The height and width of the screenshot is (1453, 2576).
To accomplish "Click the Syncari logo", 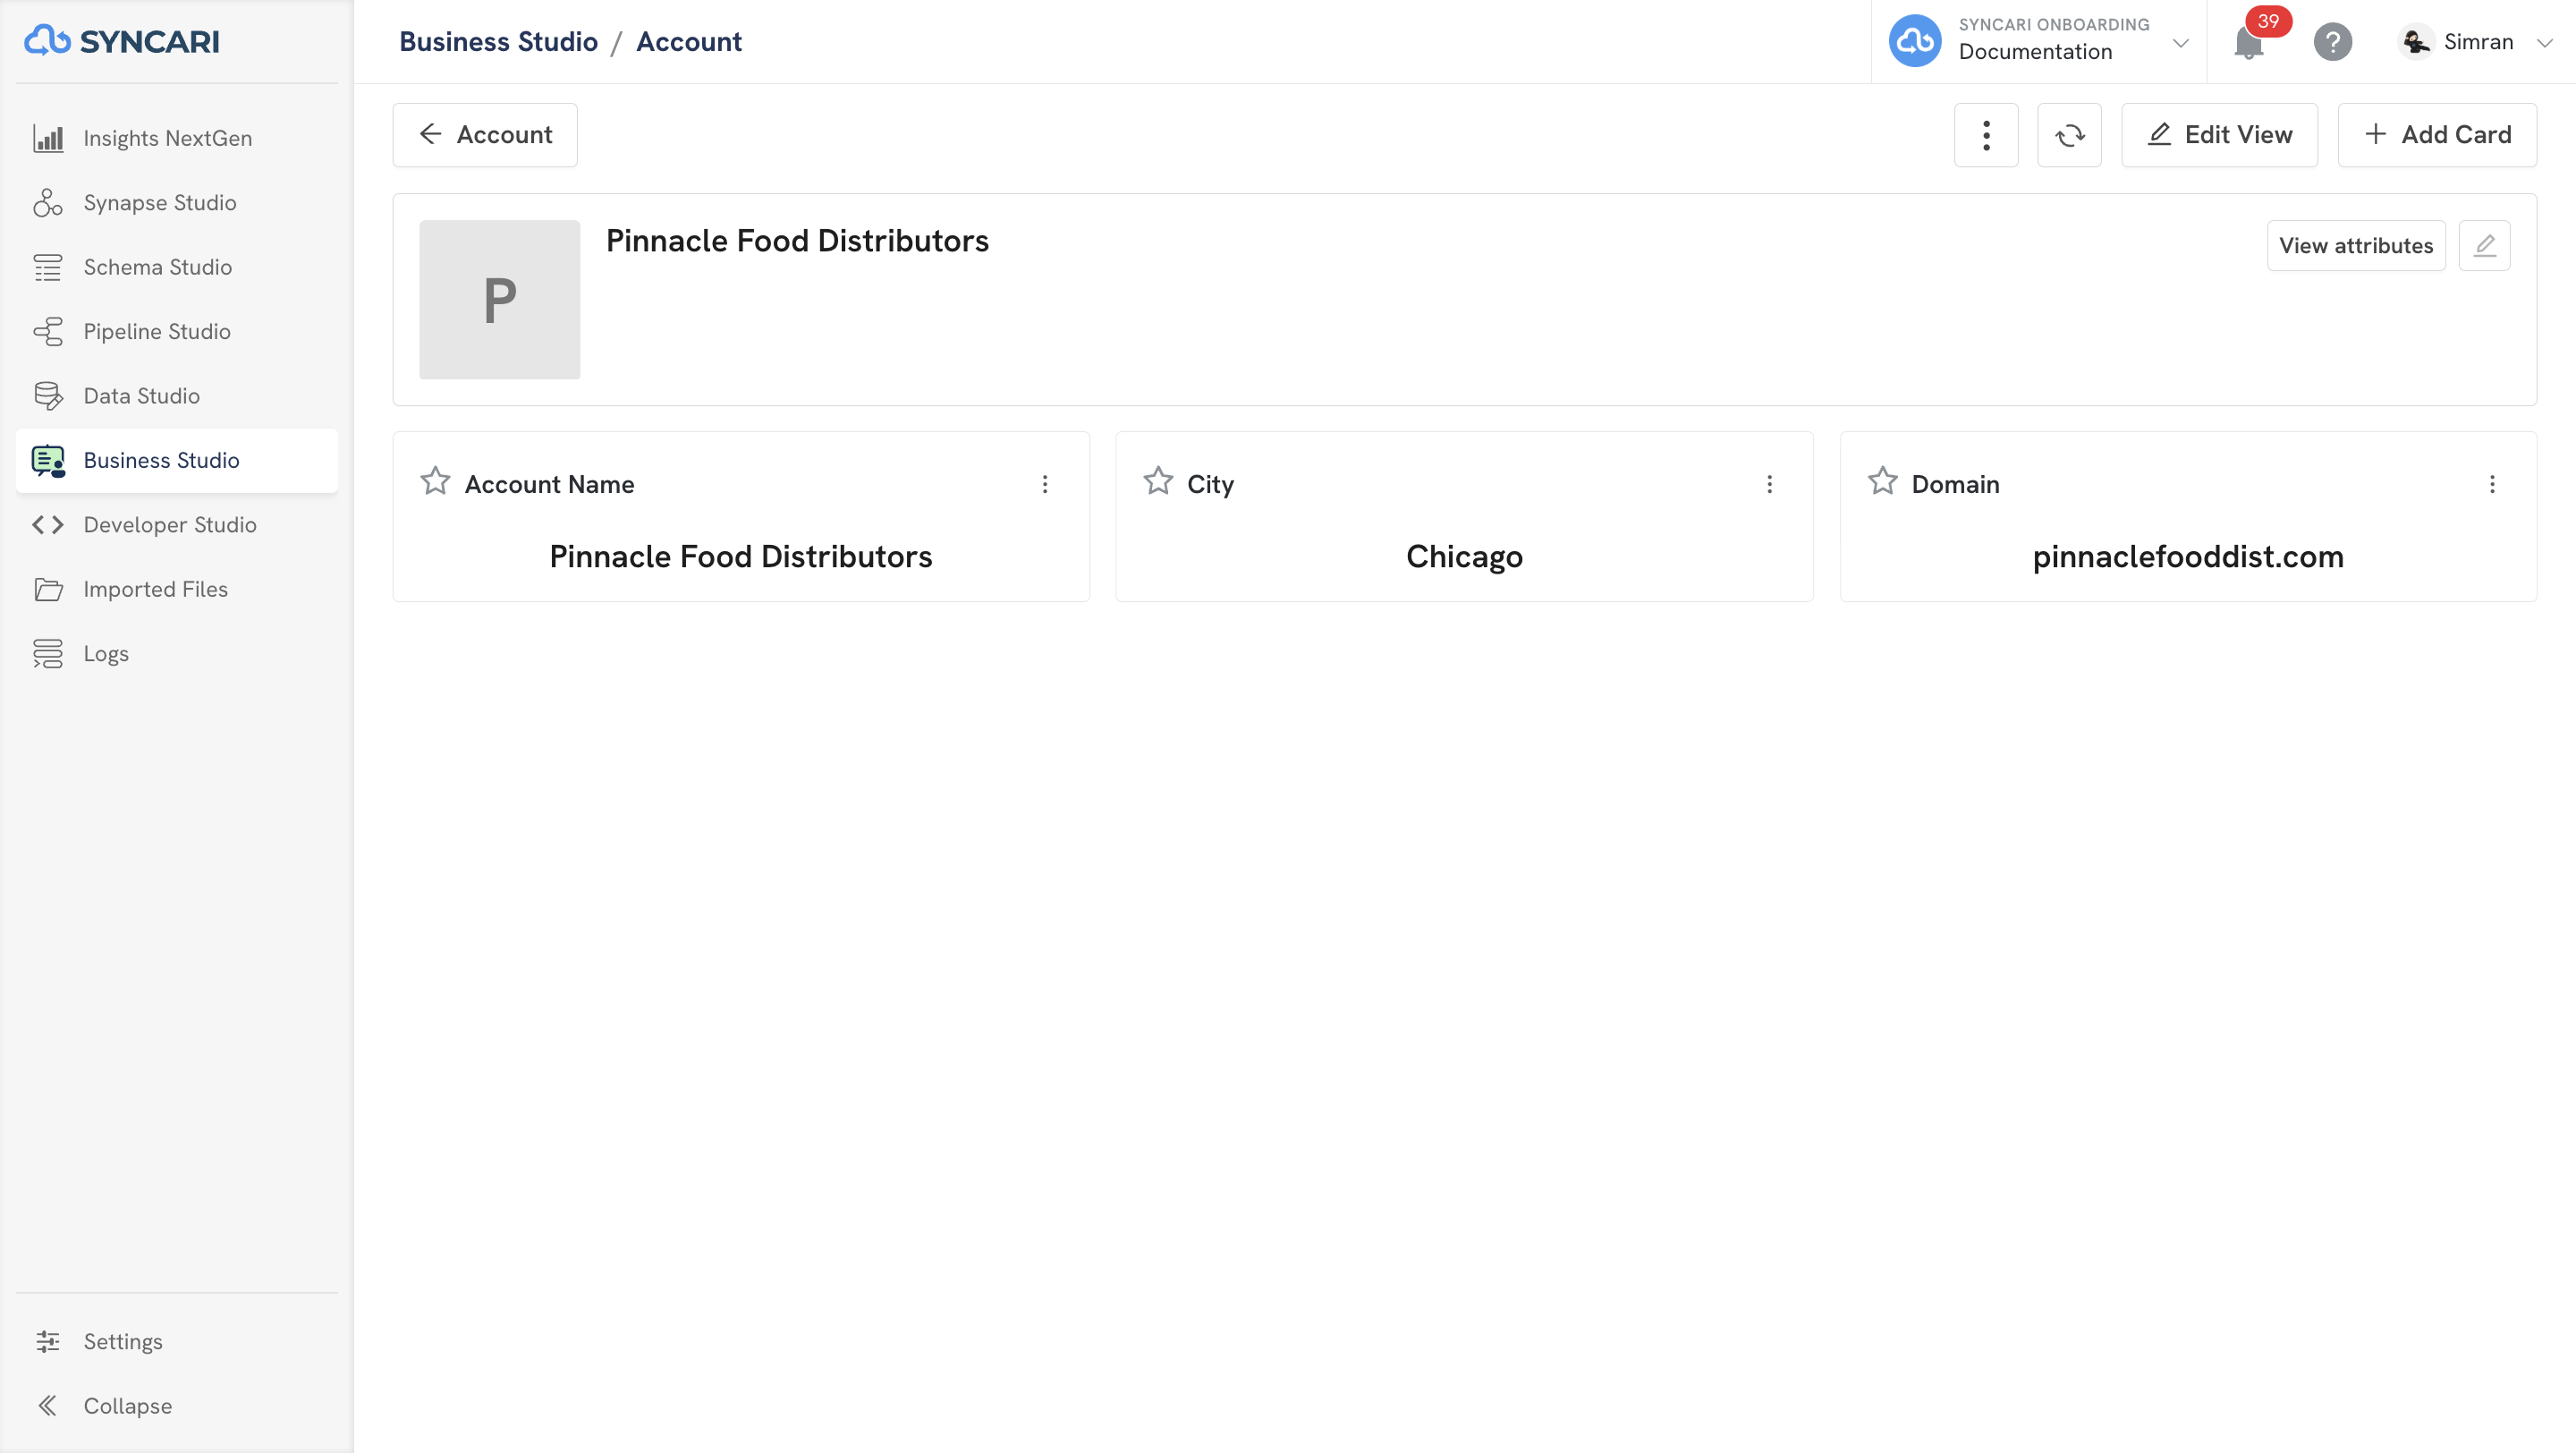I will [122, 41].
